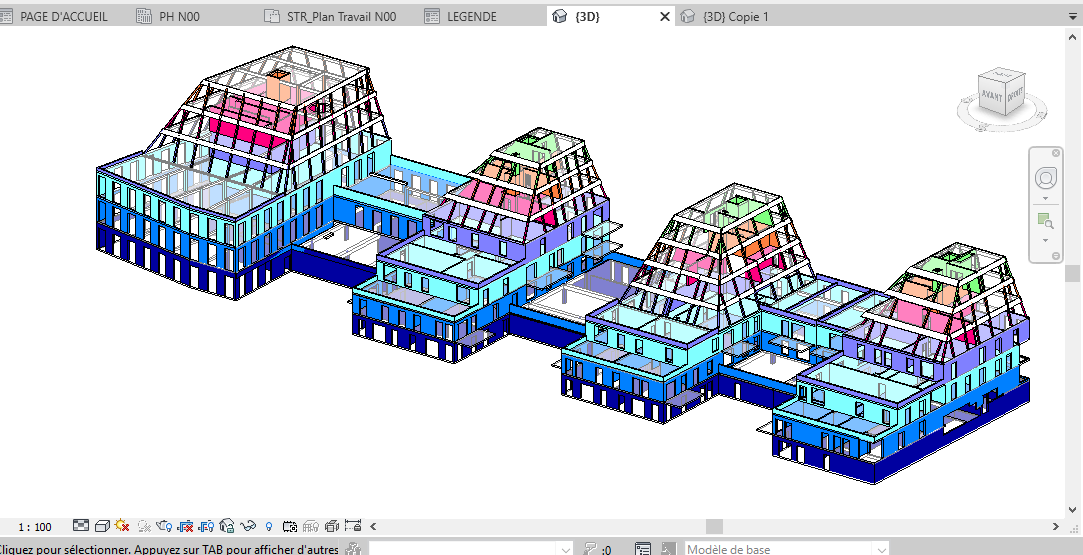
Task: Open the Detail Level icon in view bar
Action: [81, 526]
